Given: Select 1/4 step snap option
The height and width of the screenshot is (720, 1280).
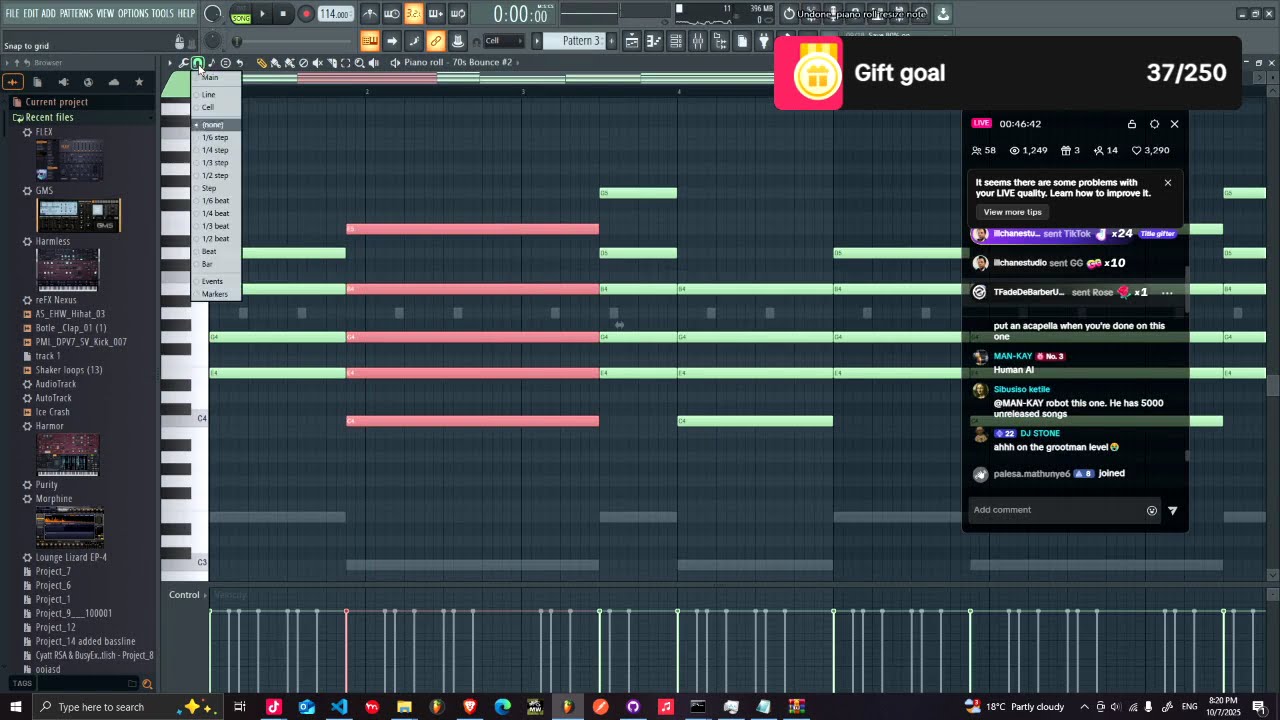Looking at the screenshot, I should 216,150.
